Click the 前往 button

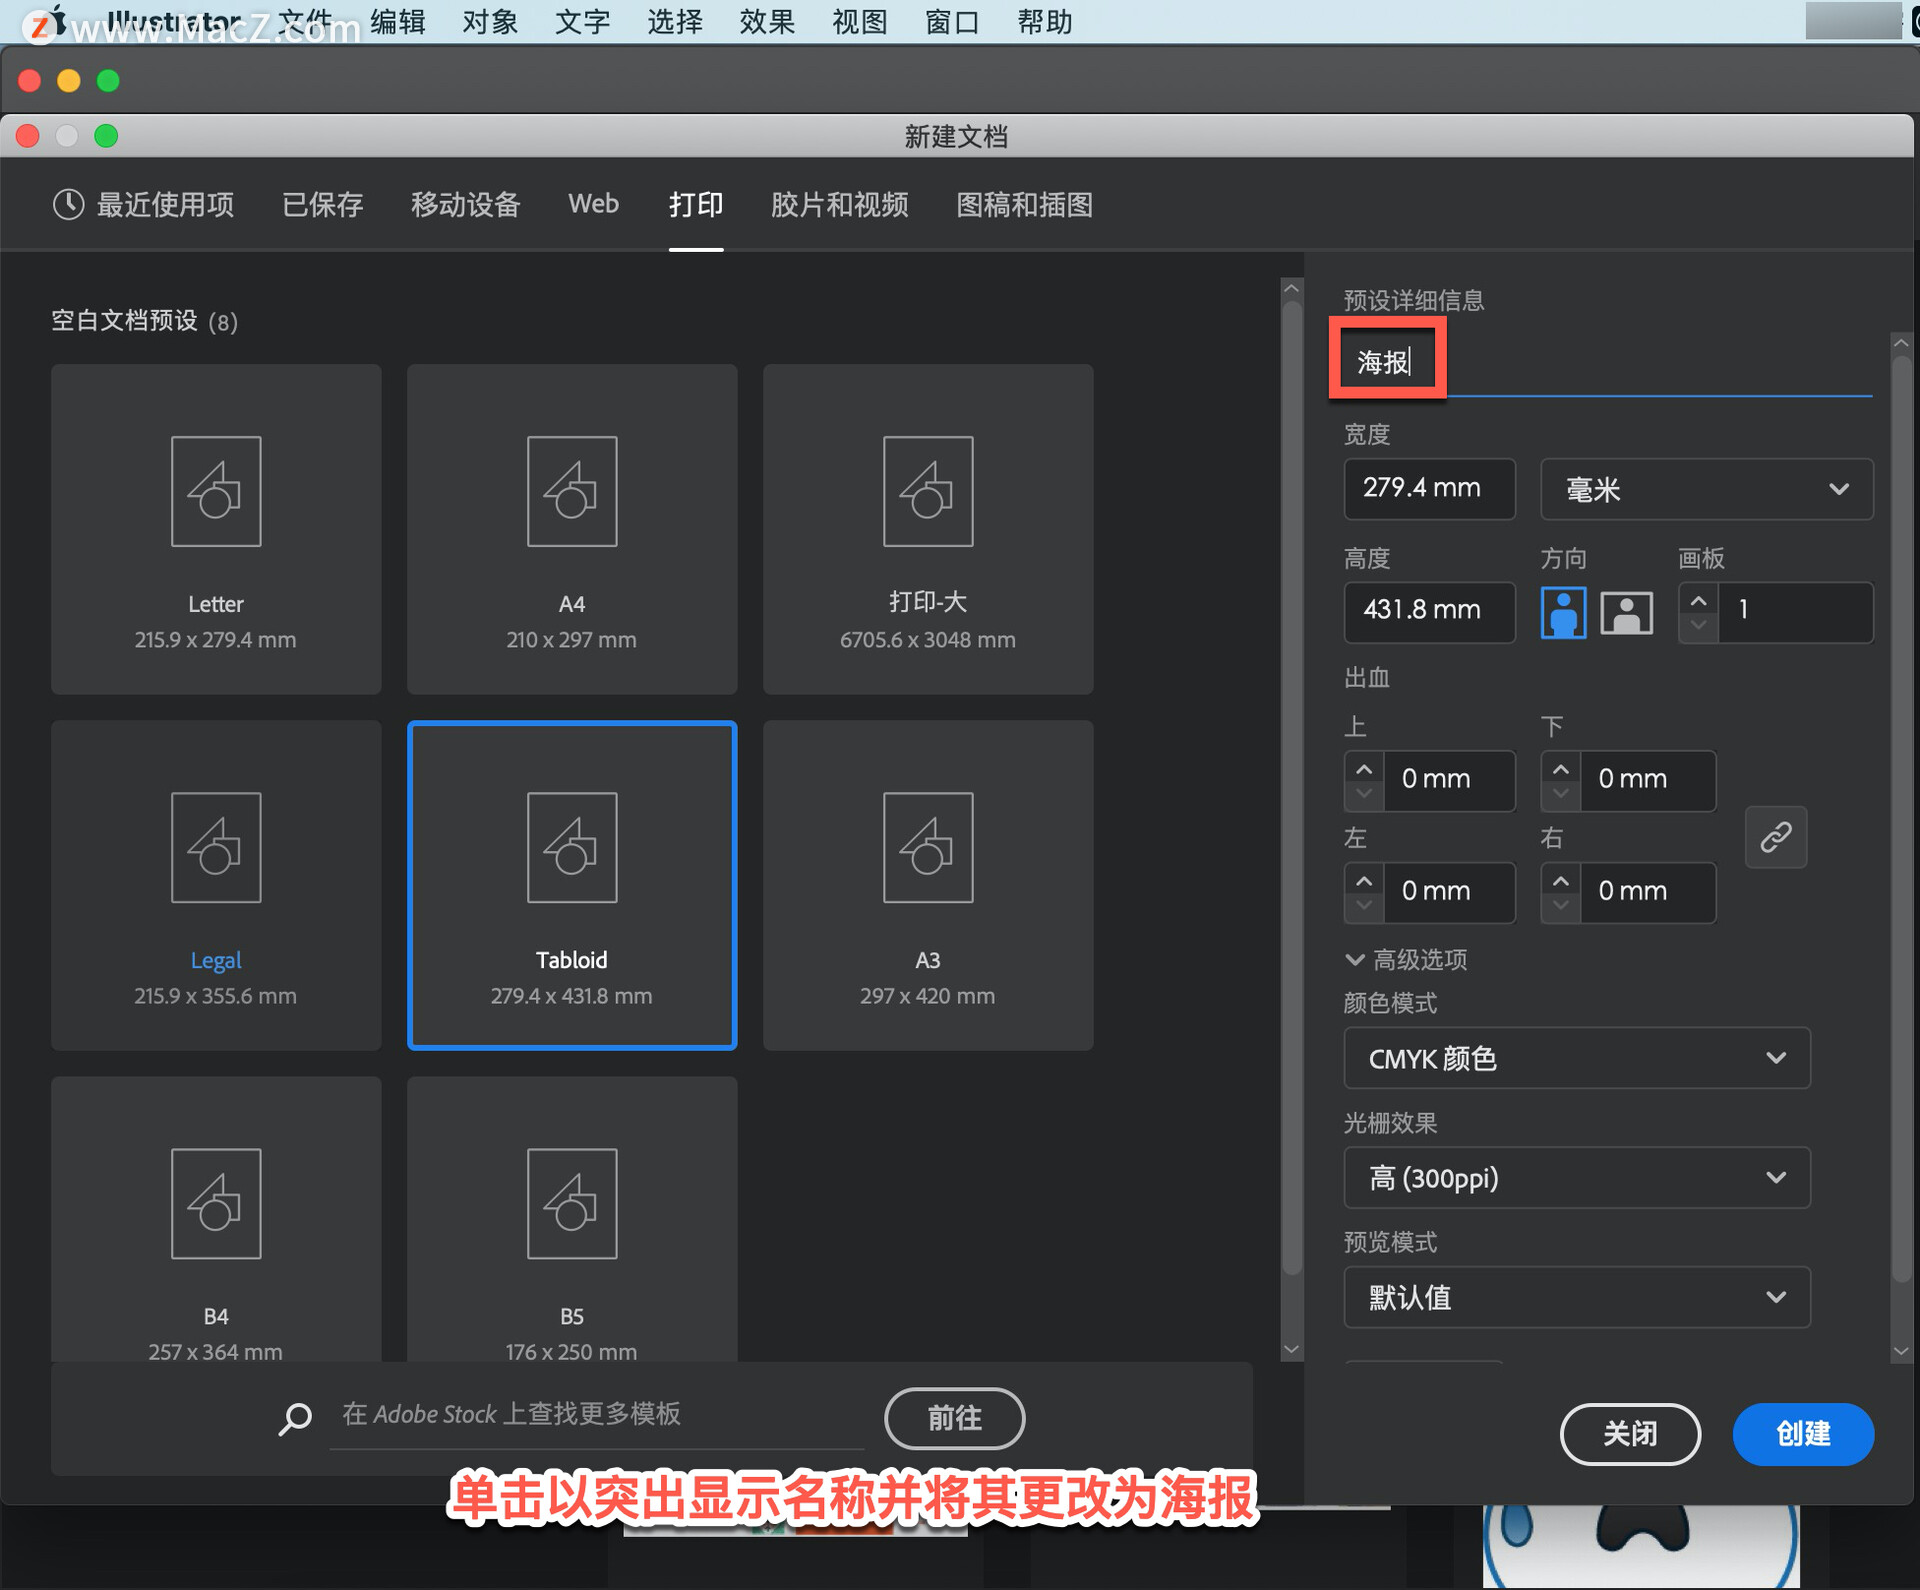click(954, 1417)
